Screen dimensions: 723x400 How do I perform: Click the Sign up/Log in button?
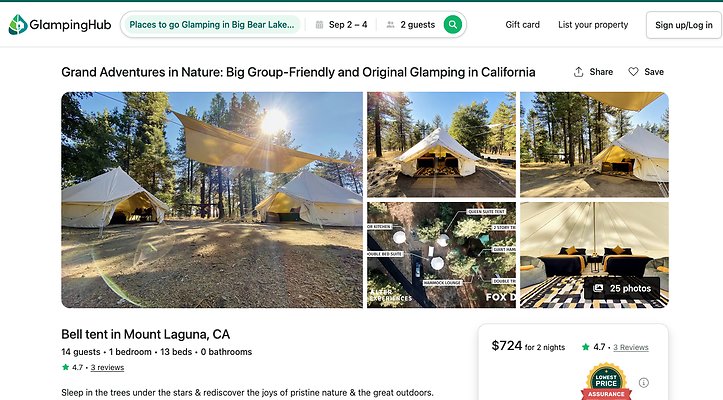click(x=684, y=25)
